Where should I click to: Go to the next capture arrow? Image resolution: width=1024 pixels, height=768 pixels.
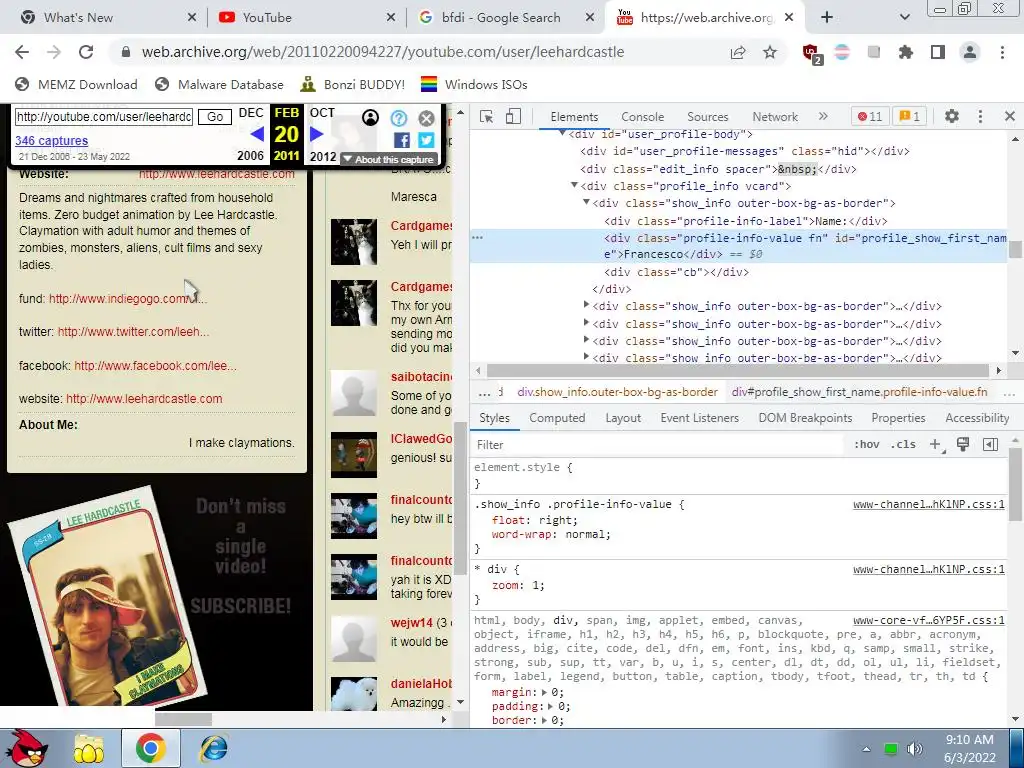317,134
